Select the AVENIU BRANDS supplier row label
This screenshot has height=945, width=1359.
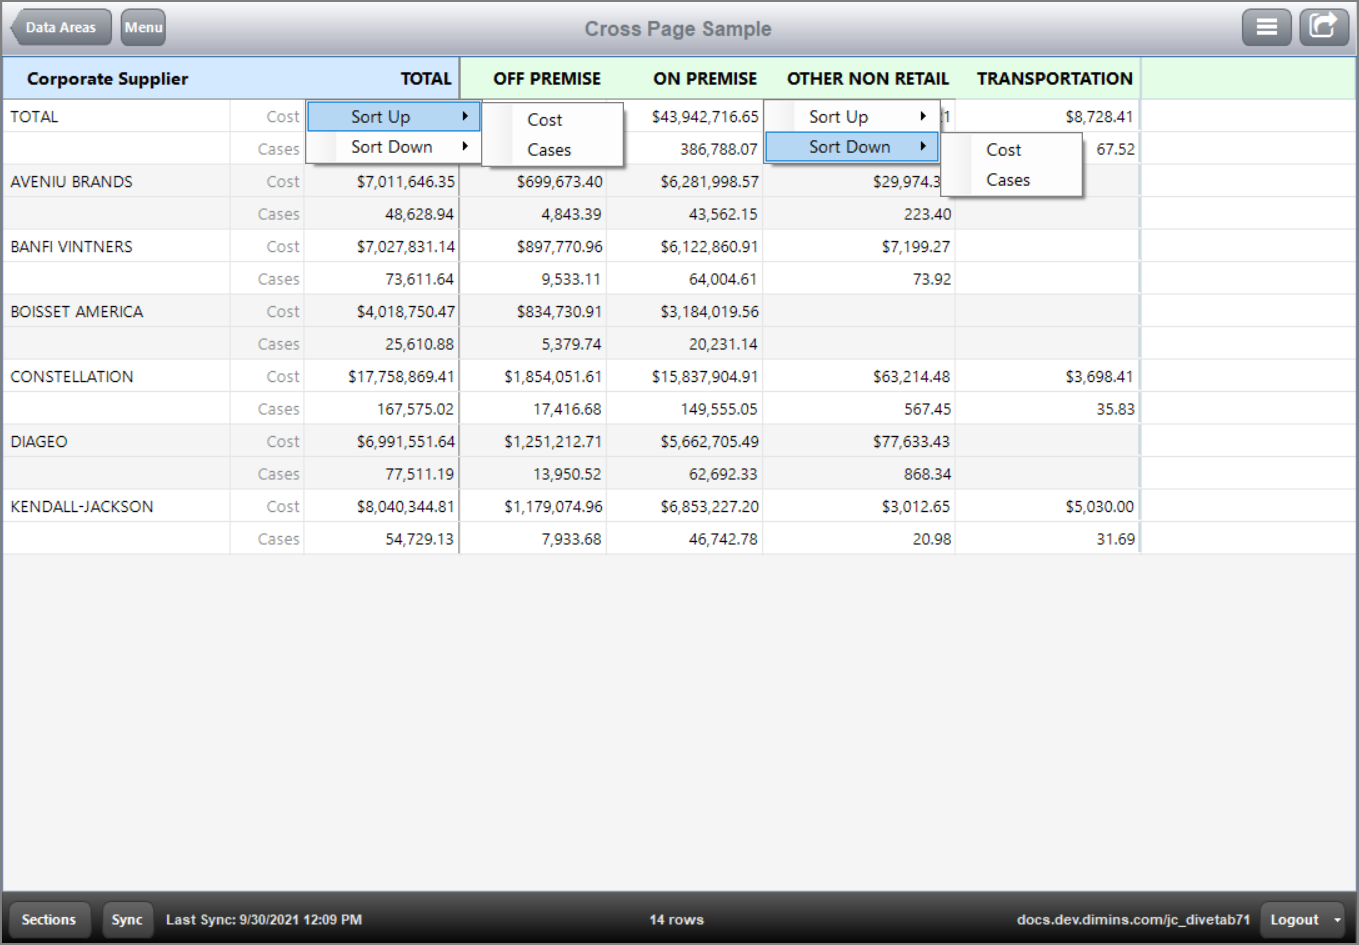[x=71, y=182]
